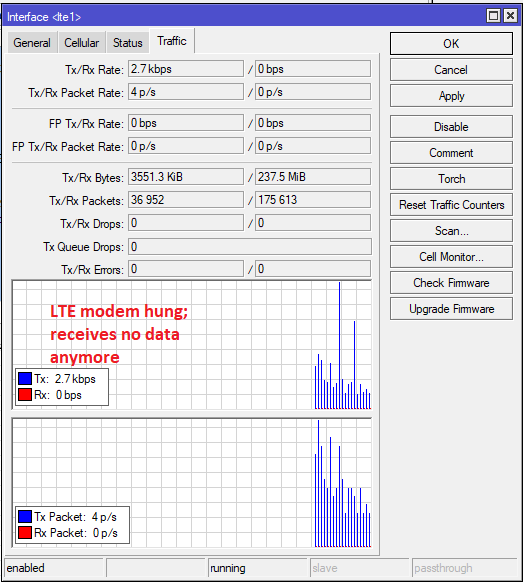523x582 pixels.
Task: Click the Tx Rate field showing 2.7 kbps
Action: coord(186,69)
